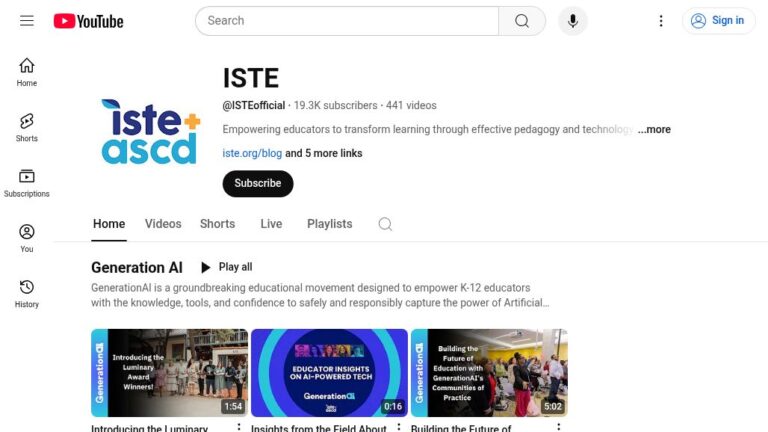
Task: Play all Generation AI videos
Action: coord(226,267)
